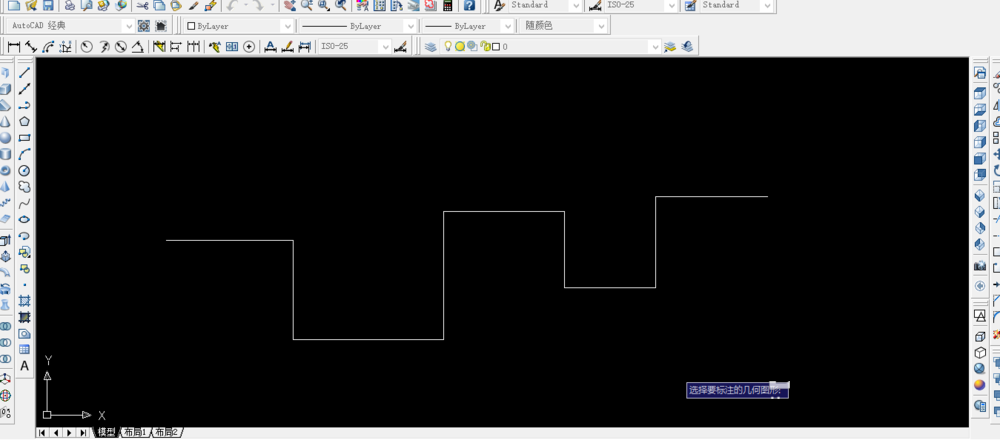Select the Hatch tool
This screenshot has height=440, width=1000.
24,300
